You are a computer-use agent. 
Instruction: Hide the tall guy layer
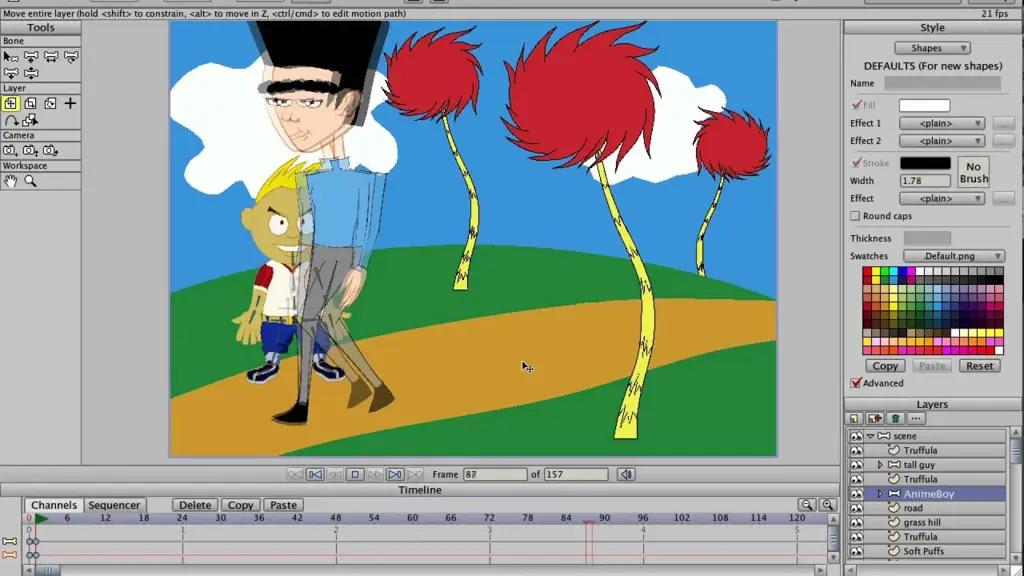click(x=856, y=465)
